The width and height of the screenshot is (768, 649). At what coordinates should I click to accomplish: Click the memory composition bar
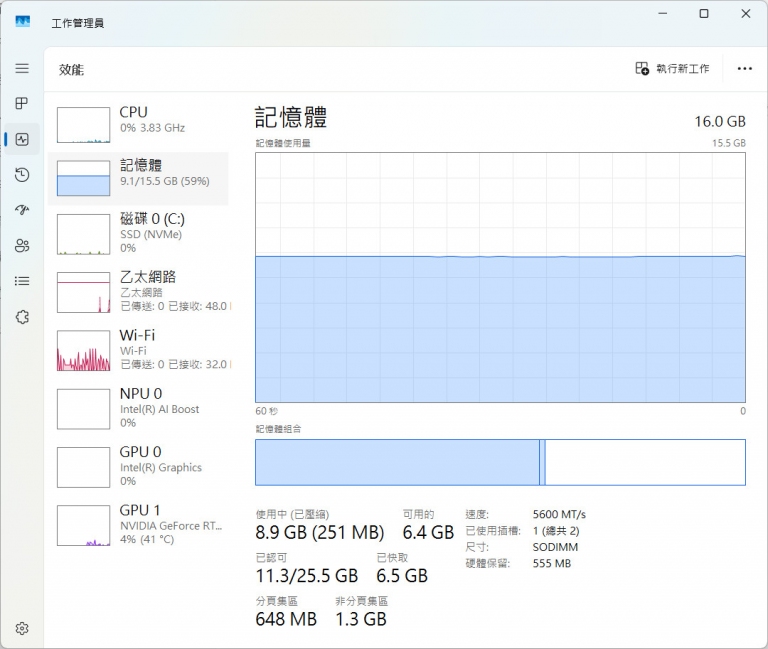click(x=500, y=462)
